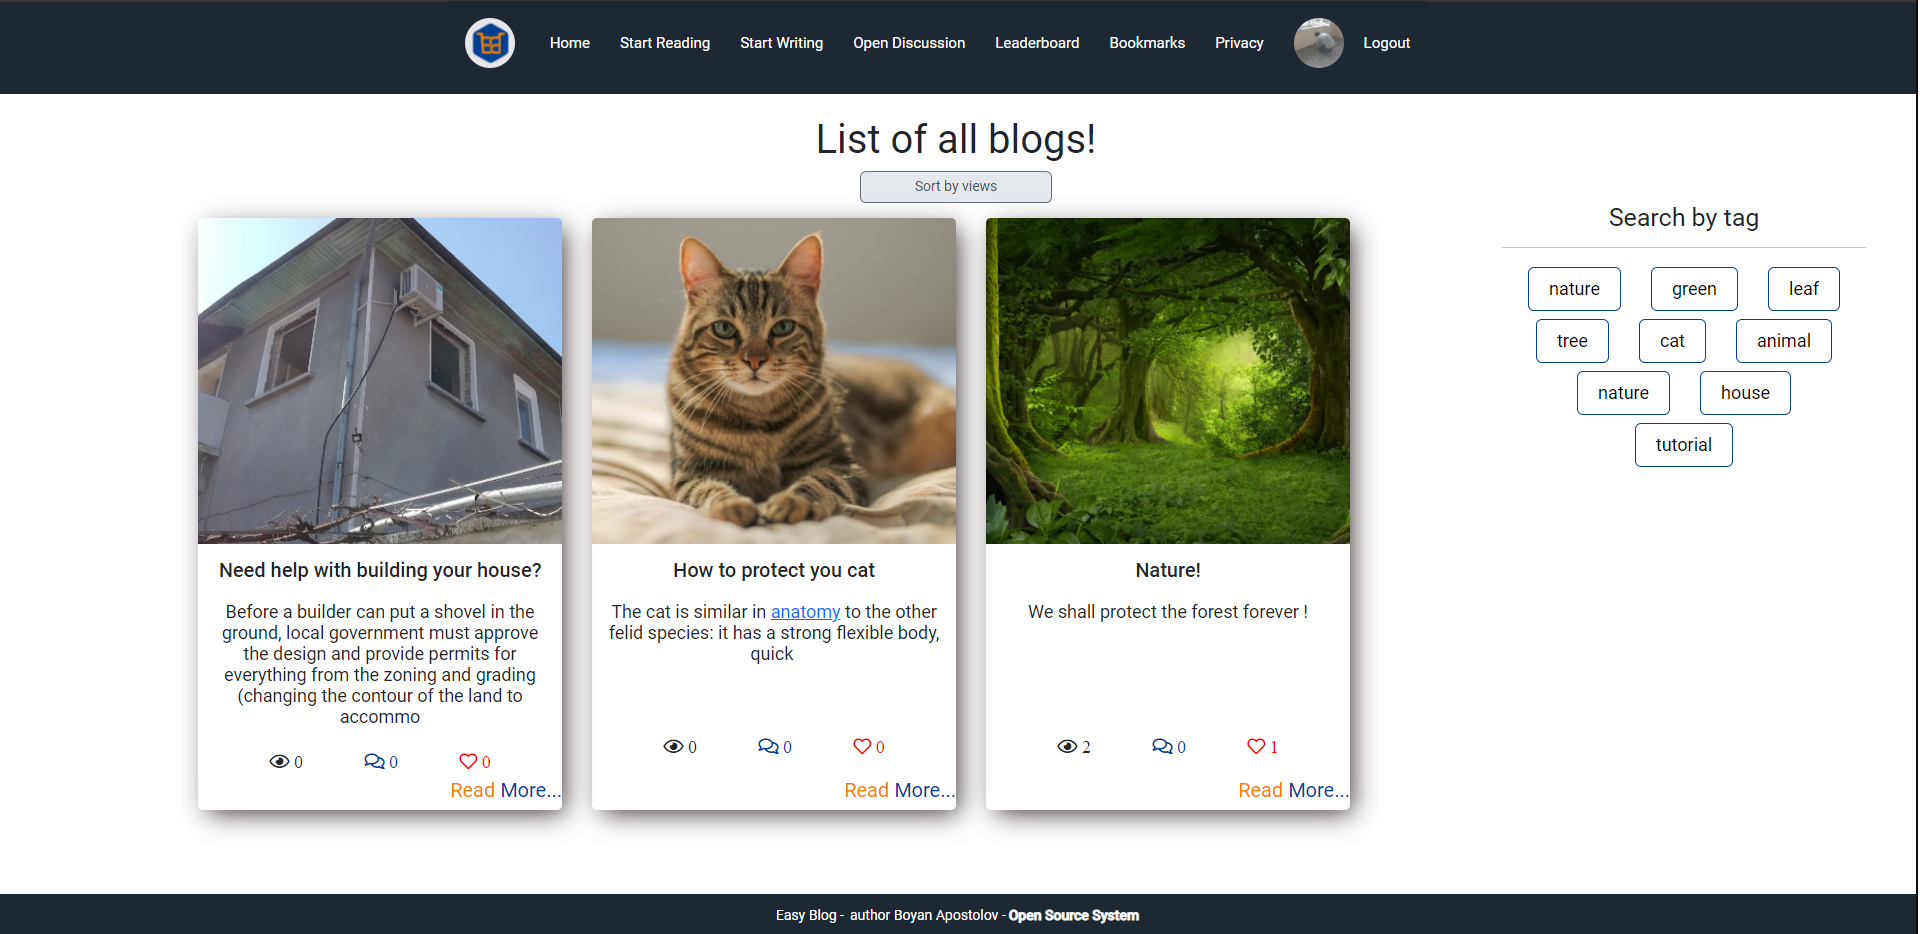The width and height of the screenshot is (1920, 934).
Task: Go to the Bookmarks page
Action: click(1146, 43)
